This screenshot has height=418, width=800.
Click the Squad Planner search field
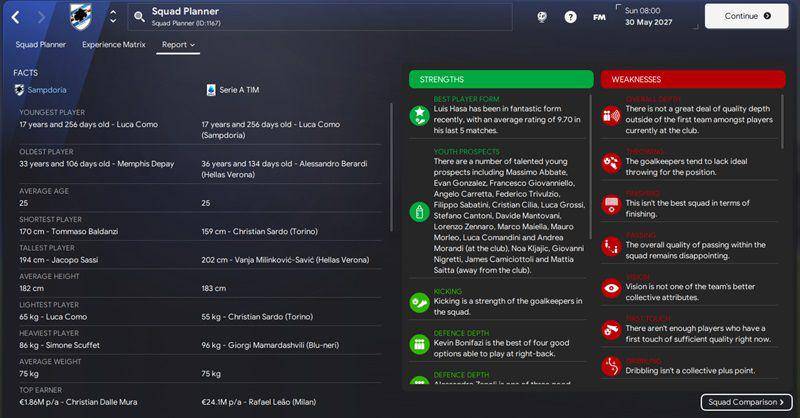coord(320,17)
